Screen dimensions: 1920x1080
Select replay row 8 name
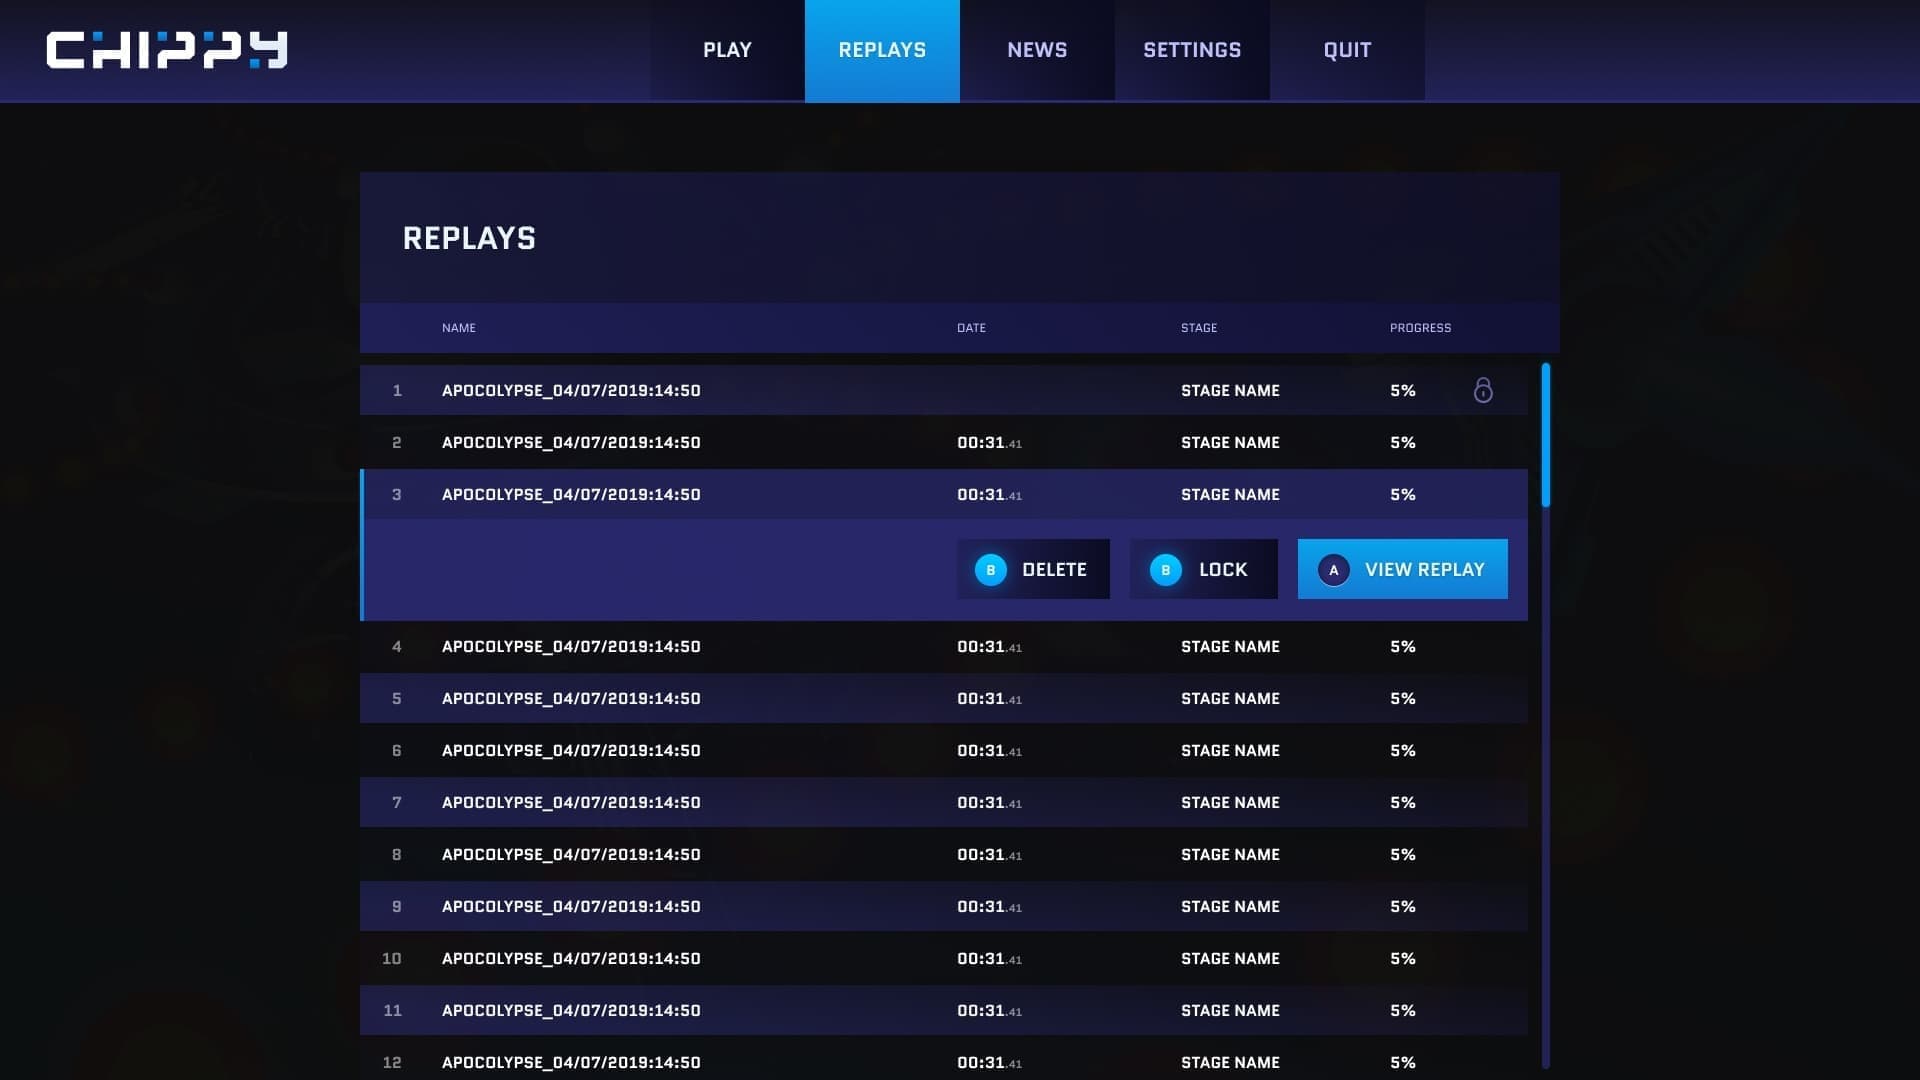click(571, 854)
